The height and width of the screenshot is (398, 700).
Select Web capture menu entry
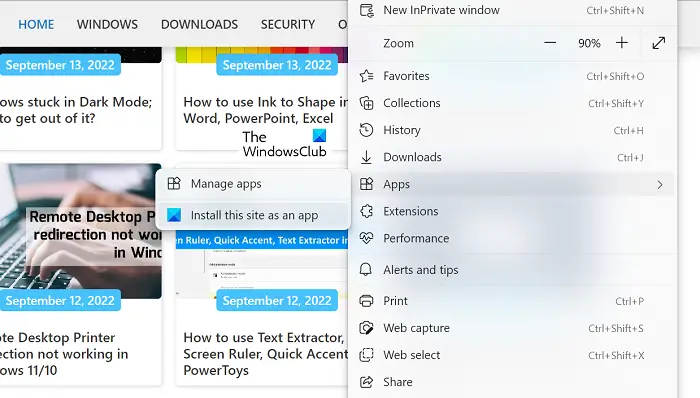coord(512,328)
